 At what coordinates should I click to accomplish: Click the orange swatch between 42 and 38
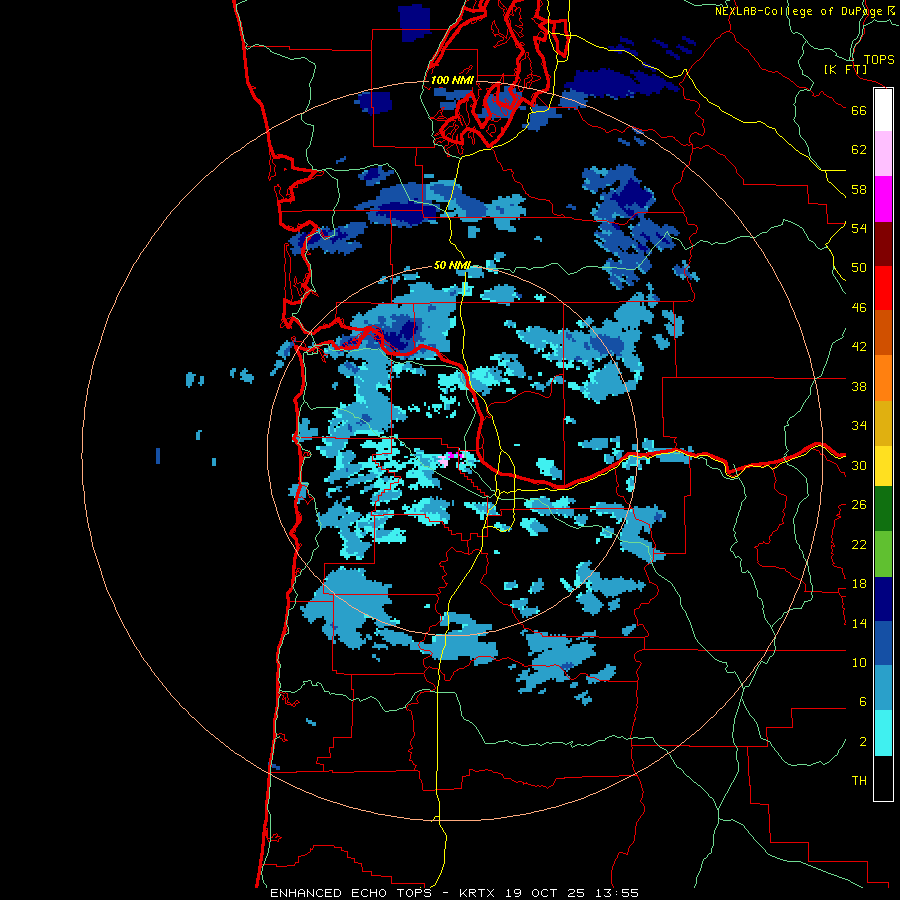click(x=883, y=377)
